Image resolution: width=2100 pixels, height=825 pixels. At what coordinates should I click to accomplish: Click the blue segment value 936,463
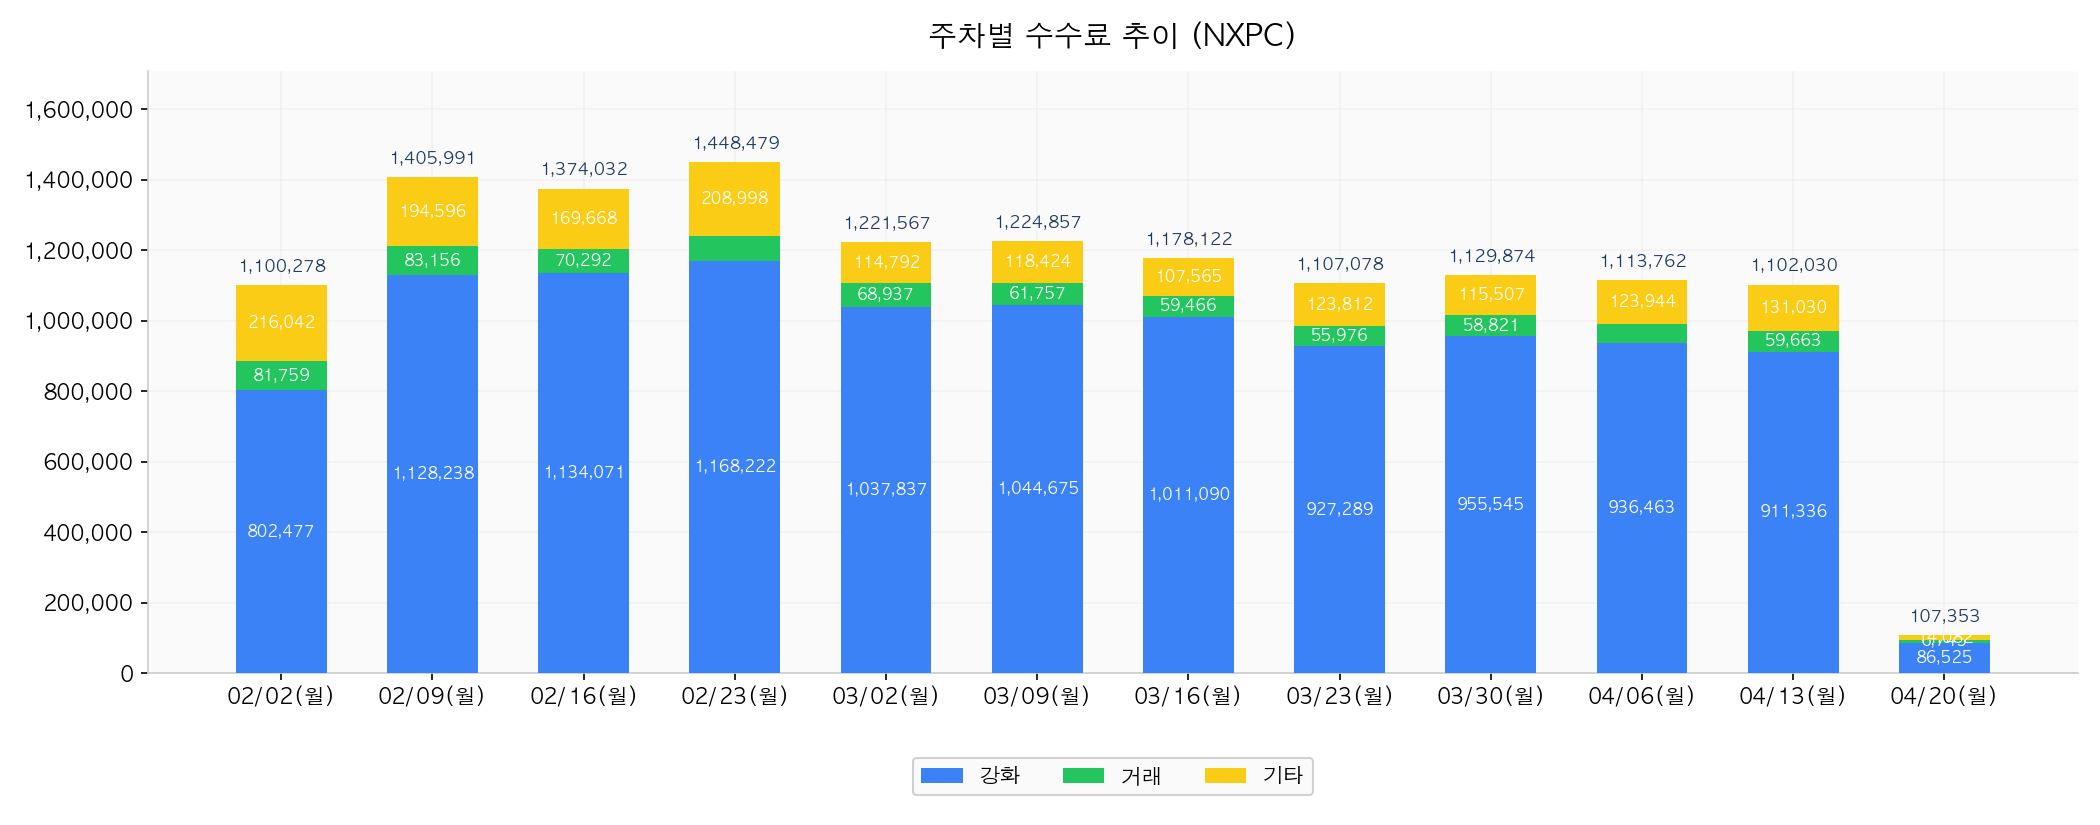coord(1642,507)
